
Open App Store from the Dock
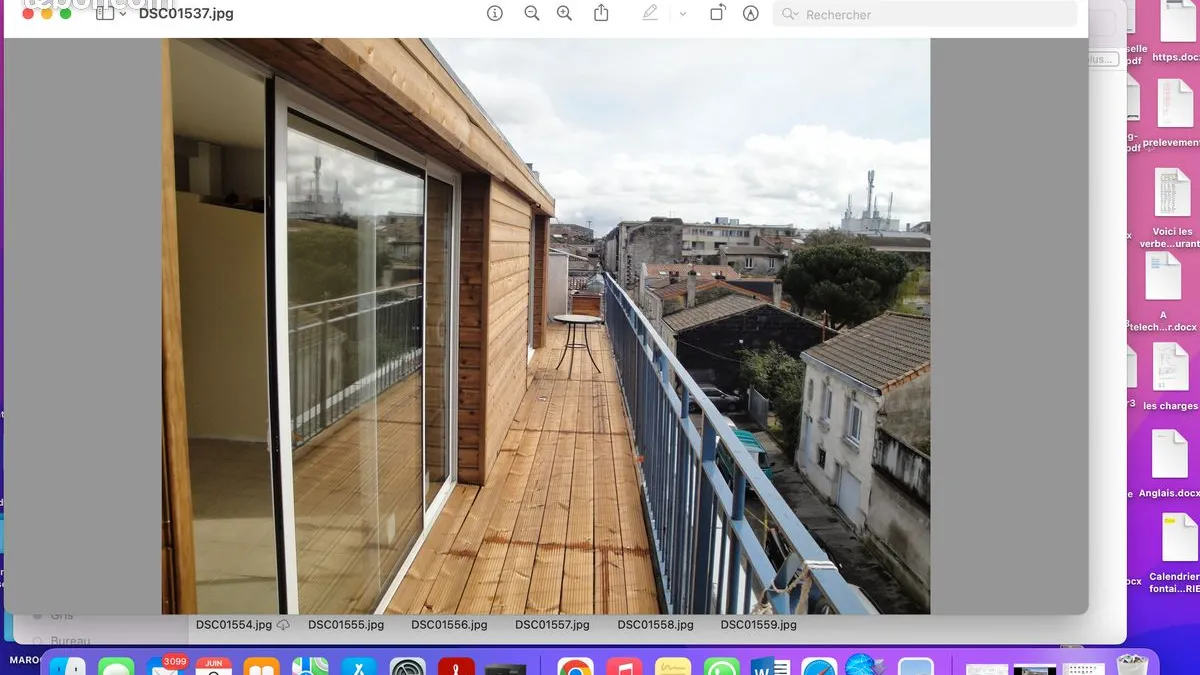(358, 668)
